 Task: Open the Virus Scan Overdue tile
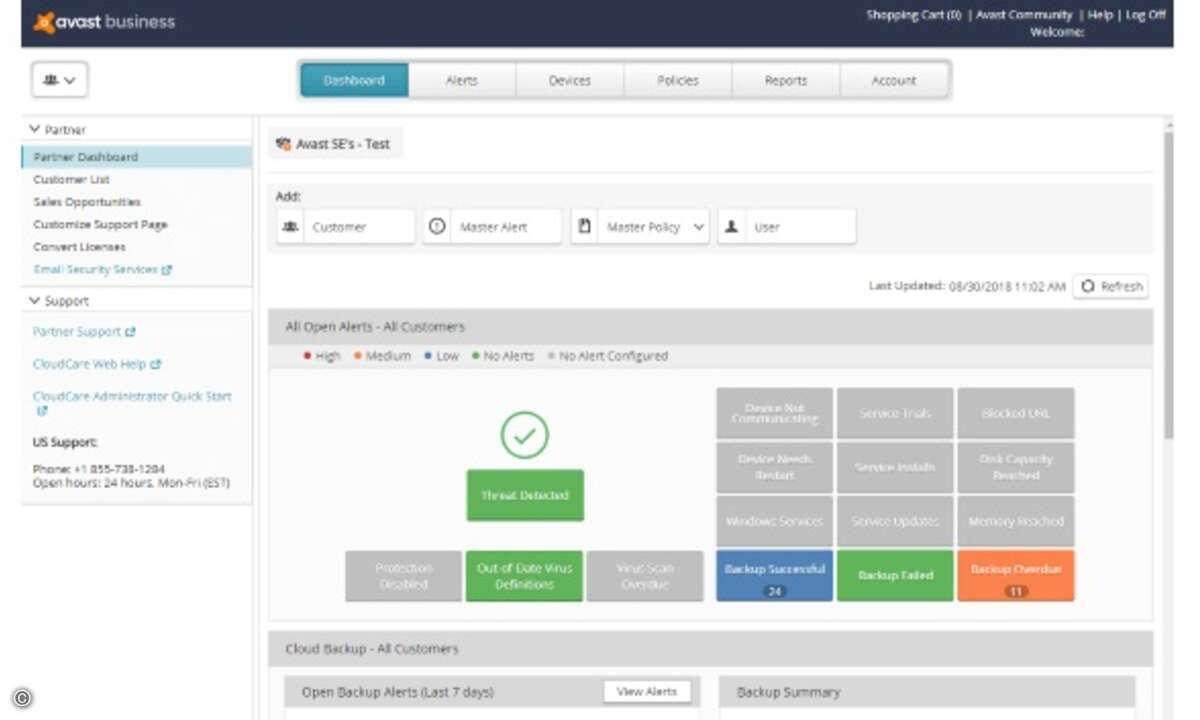tap(645, 576)
